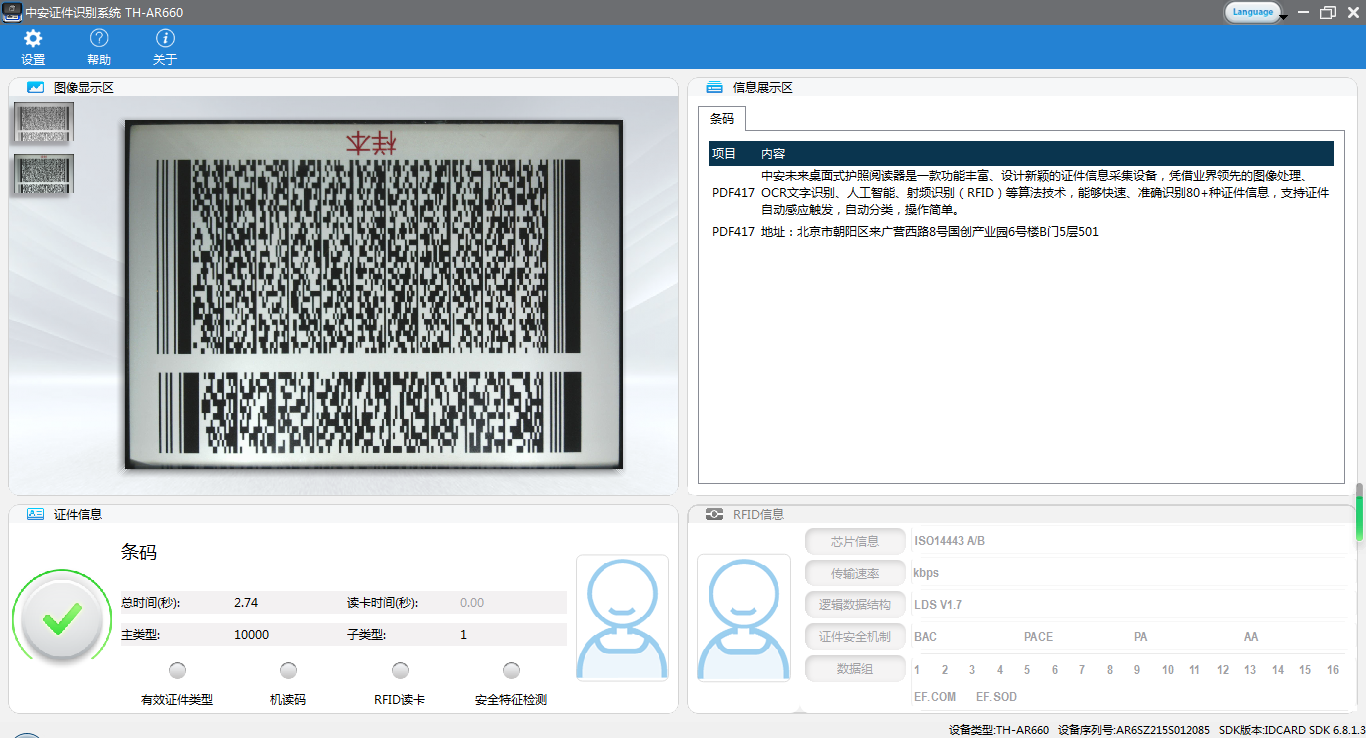Image resolution: width=1366 pixels, height=738 pixels.
Task: Click the portrait placeholder in RFID信息 panel
Action: click(743, 618)
